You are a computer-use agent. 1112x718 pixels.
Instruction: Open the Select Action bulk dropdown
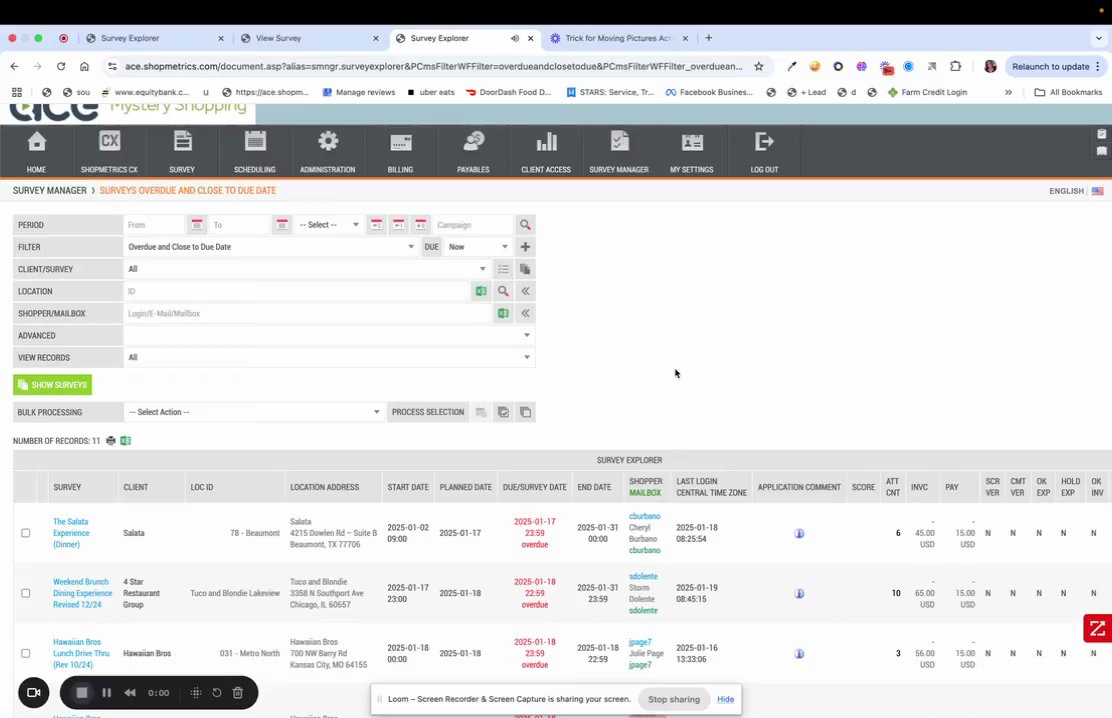click(x=254, y=412)
